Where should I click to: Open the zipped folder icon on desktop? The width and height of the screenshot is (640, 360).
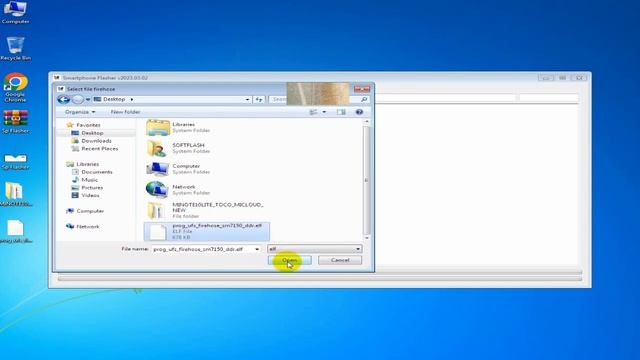15,194
